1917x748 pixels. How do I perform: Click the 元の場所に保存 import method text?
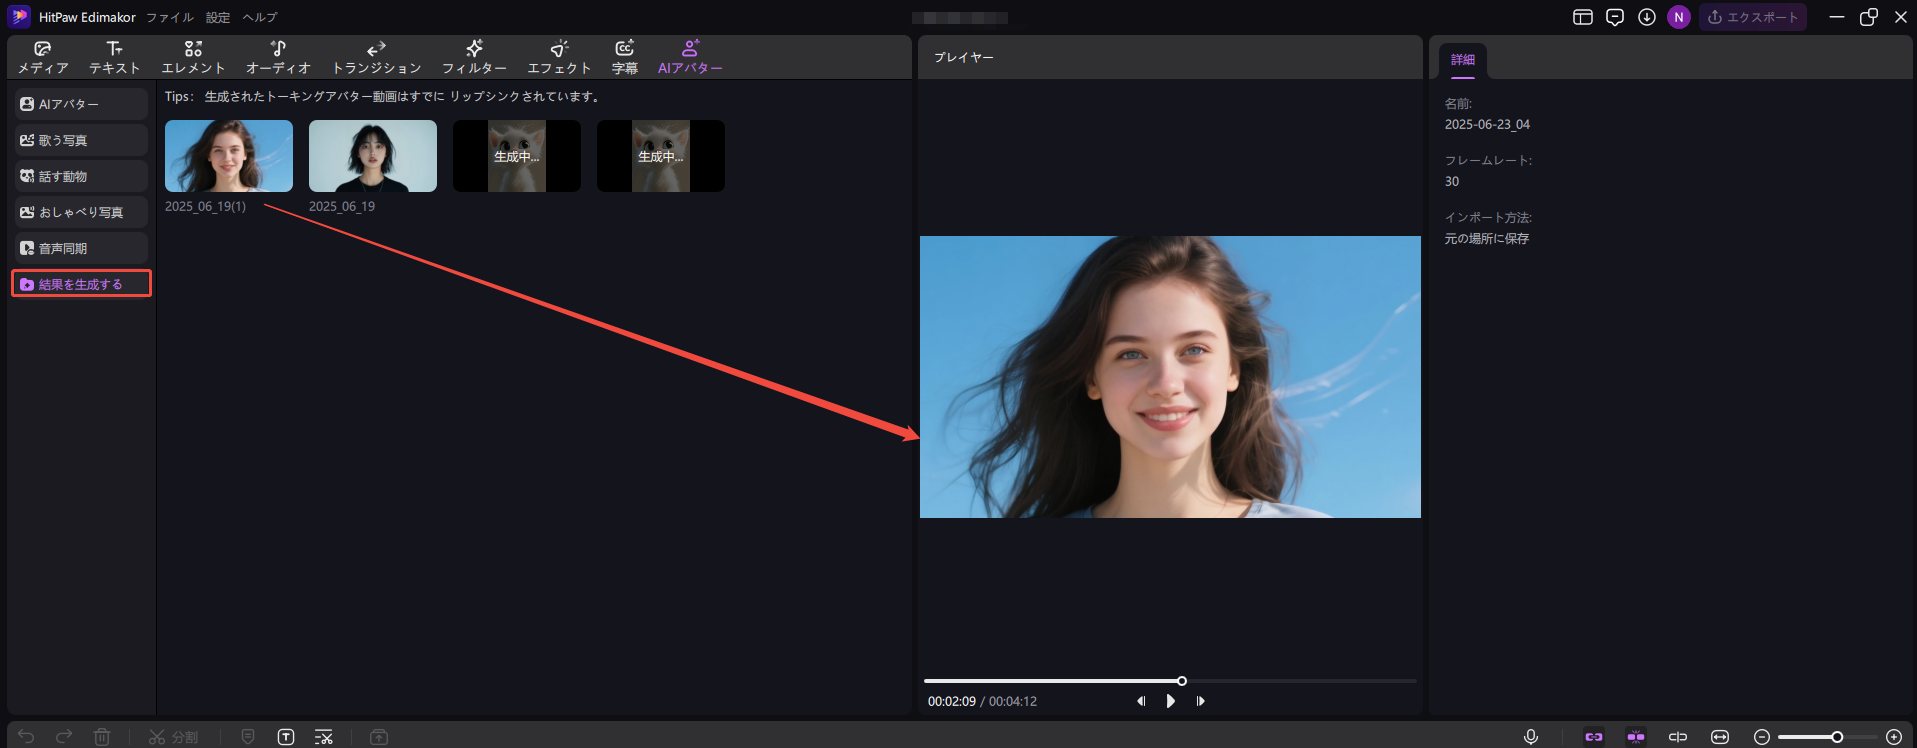pos(1487,239)
